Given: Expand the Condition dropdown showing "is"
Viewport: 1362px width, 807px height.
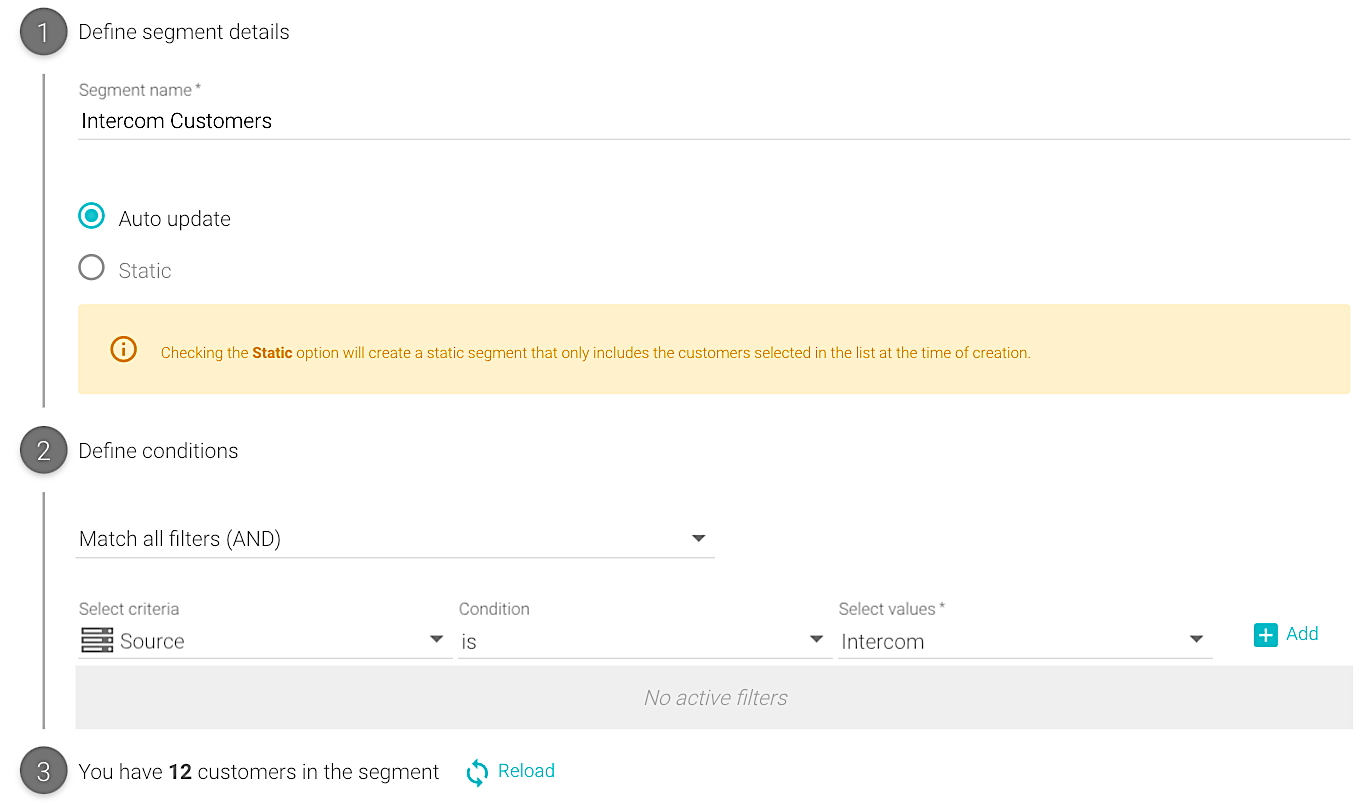Looking at the screenshot, I should (x=643, y=641).
